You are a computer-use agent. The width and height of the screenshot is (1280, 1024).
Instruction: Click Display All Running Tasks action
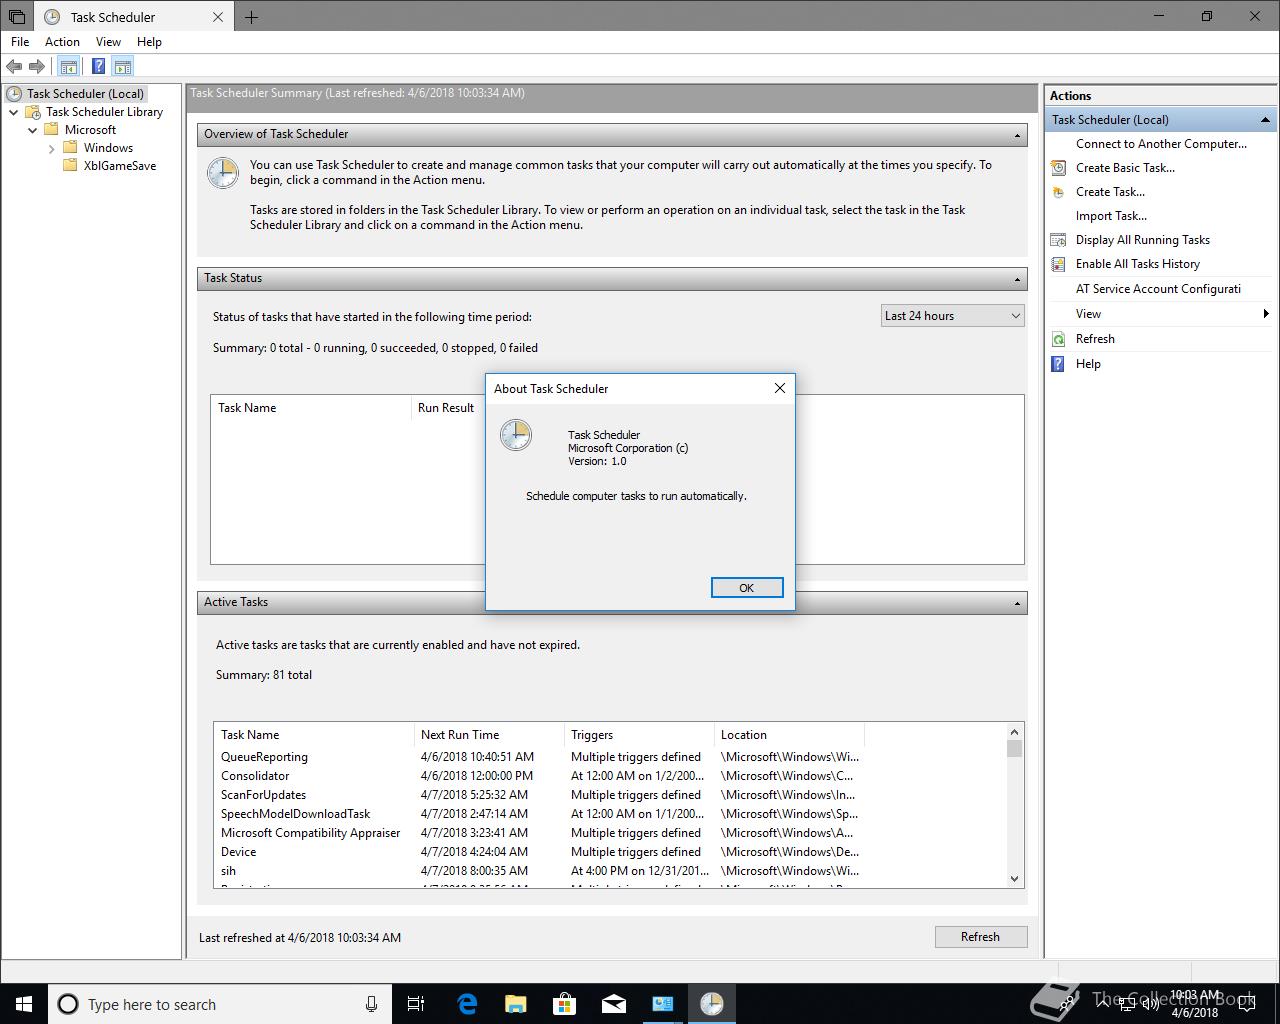(1142, 240)
